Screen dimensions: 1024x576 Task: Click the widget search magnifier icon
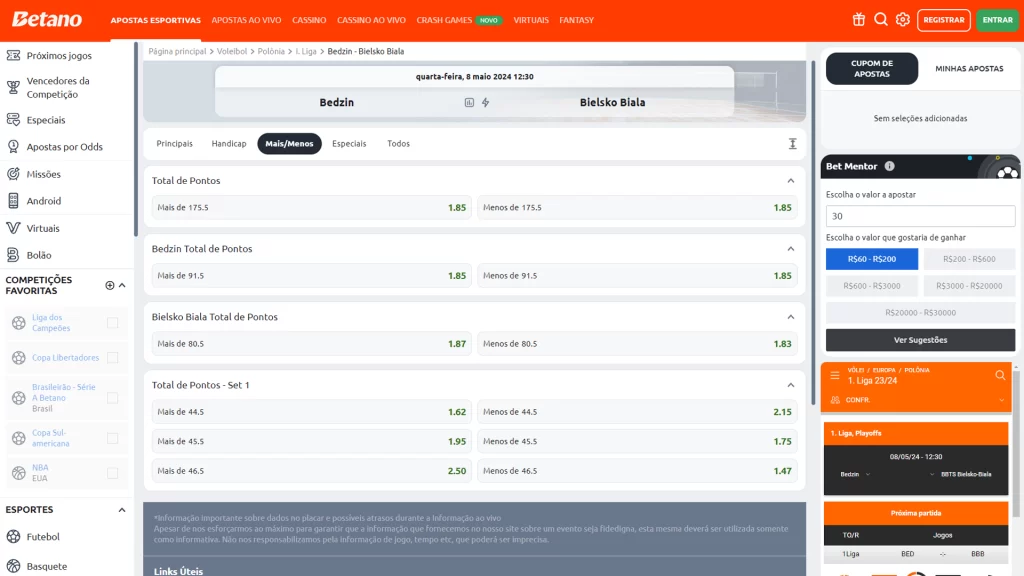(1000, 375)
